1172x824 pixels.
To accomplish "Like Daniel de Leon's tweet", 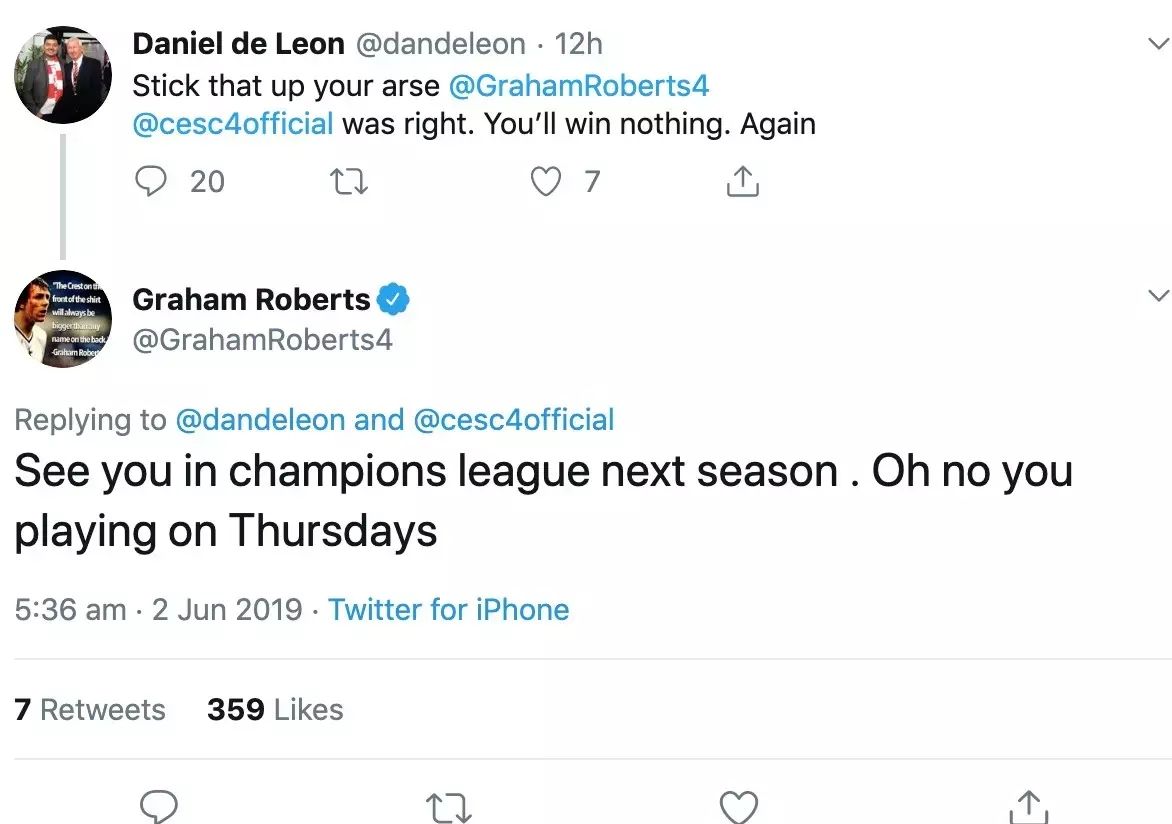I will coord(545,181).
